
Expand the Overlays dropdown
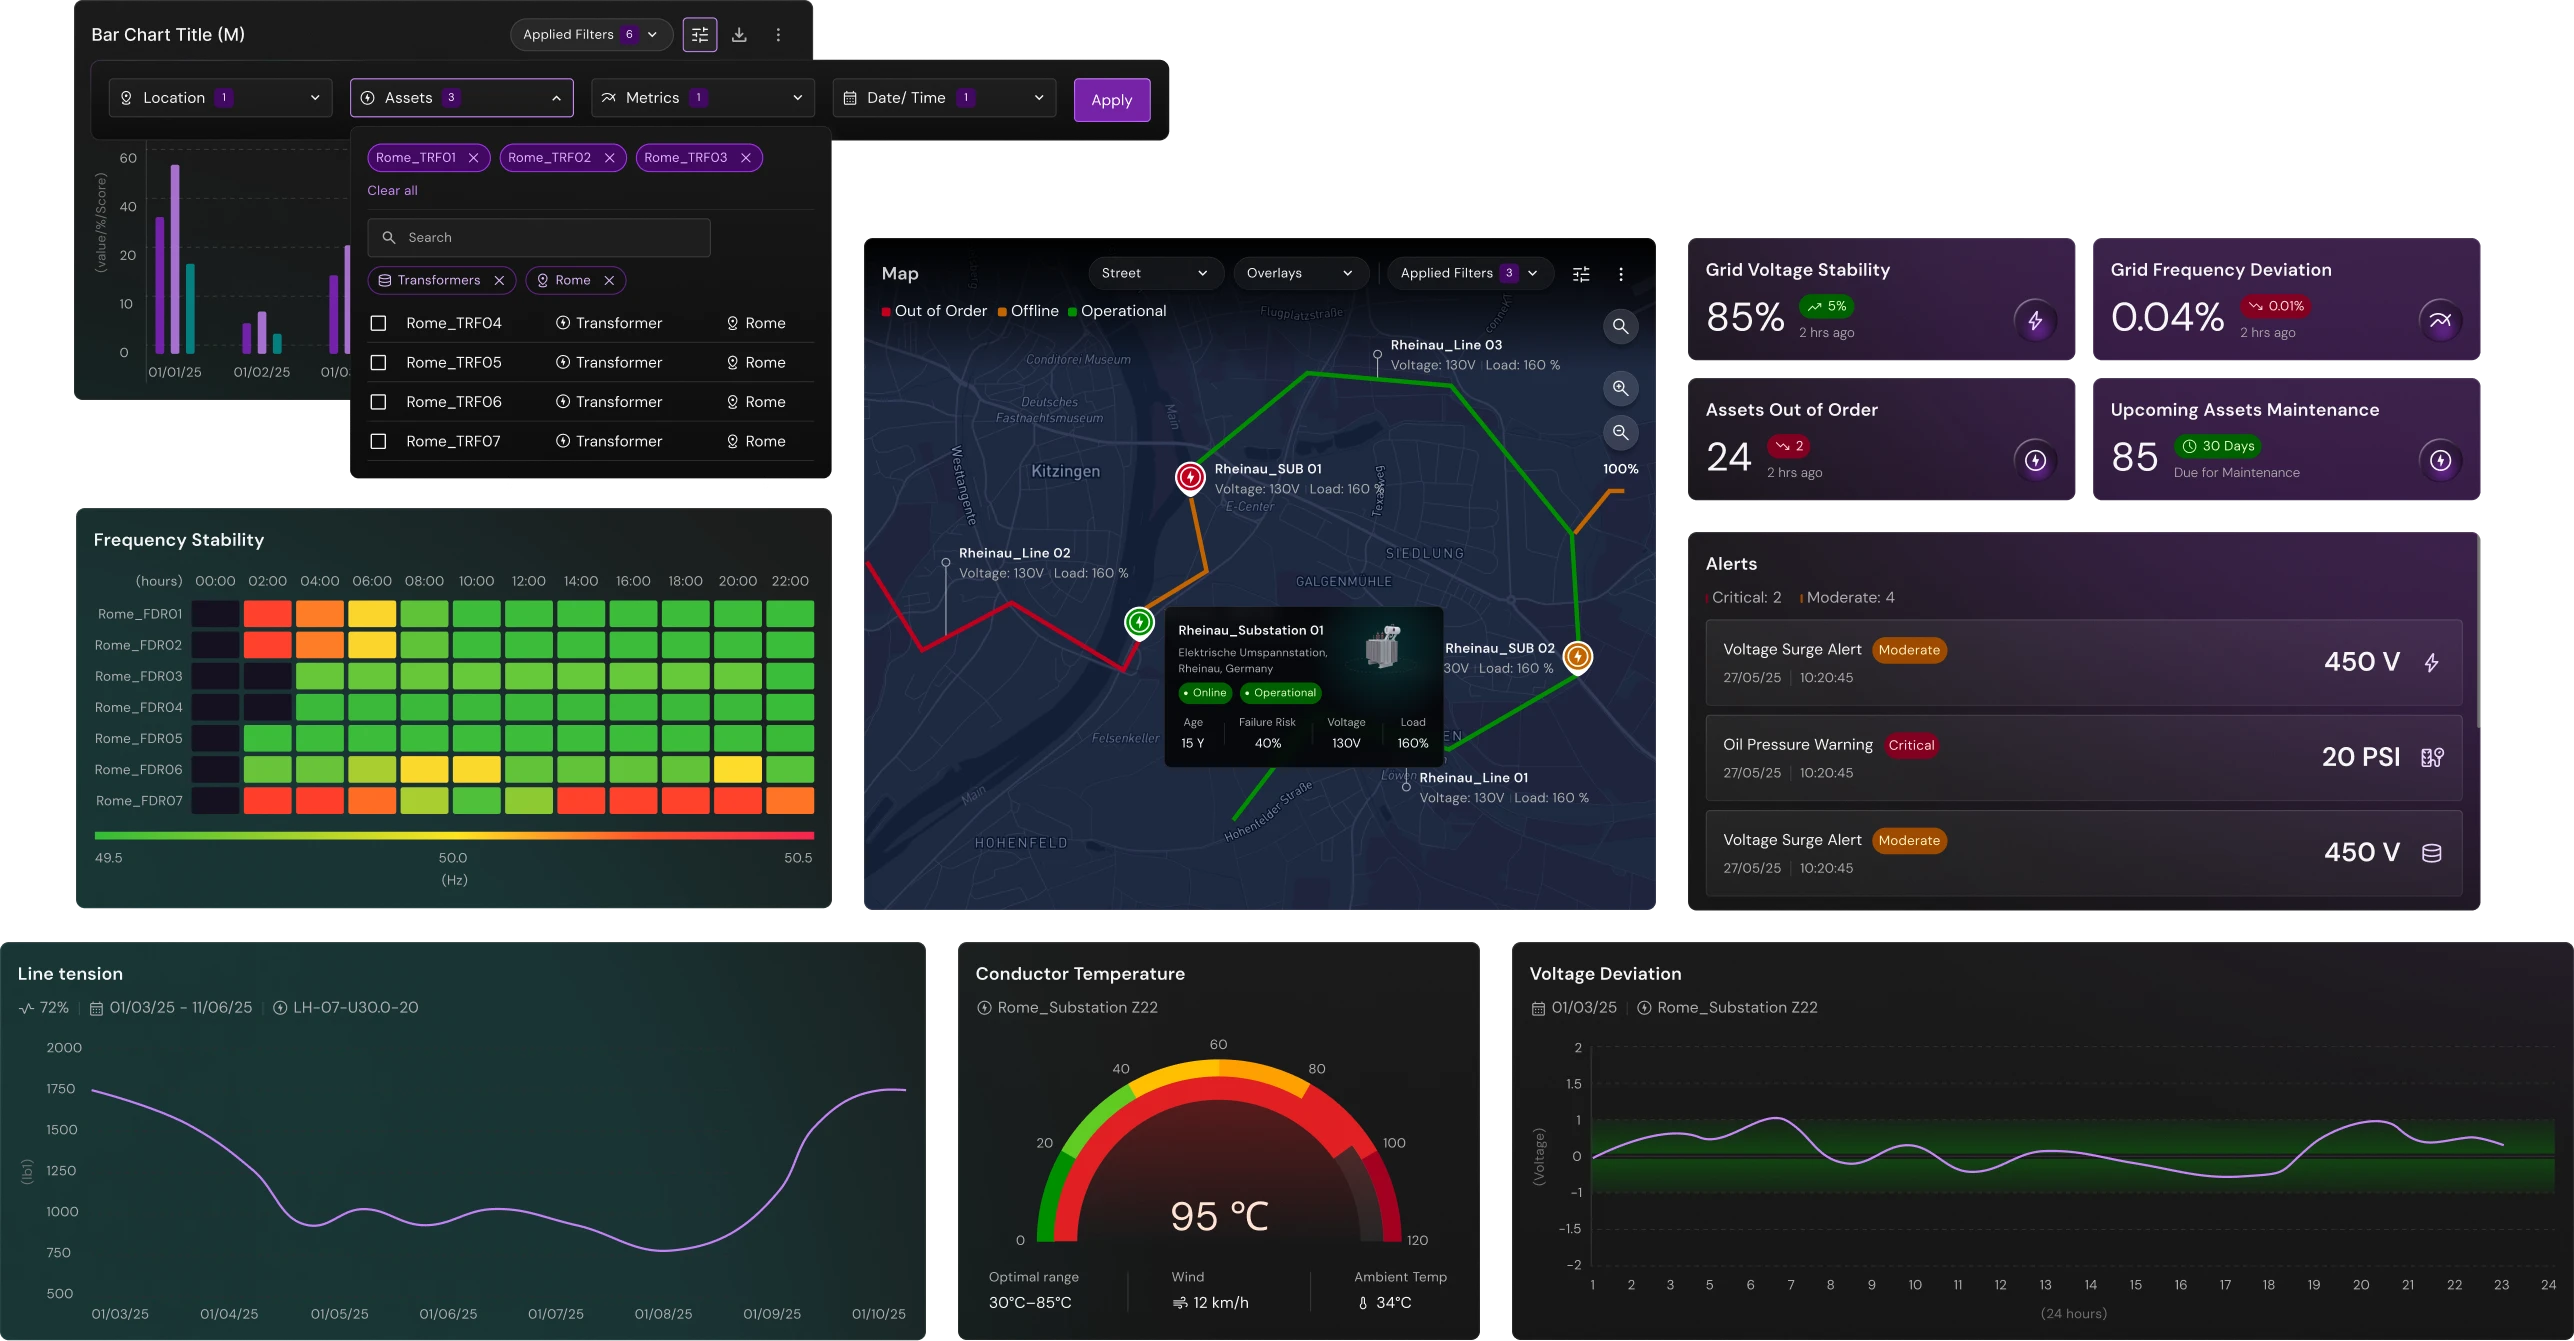(1299, 273)
